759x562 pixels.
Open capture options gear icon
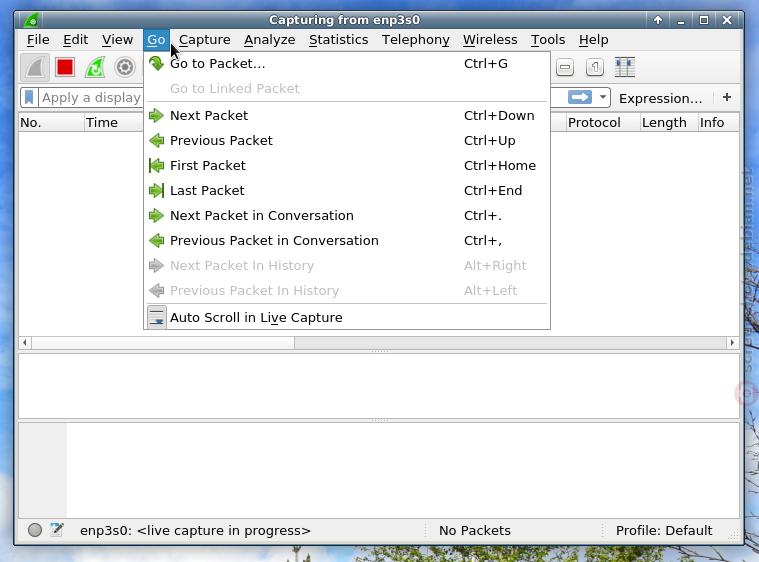pos(124,67)
